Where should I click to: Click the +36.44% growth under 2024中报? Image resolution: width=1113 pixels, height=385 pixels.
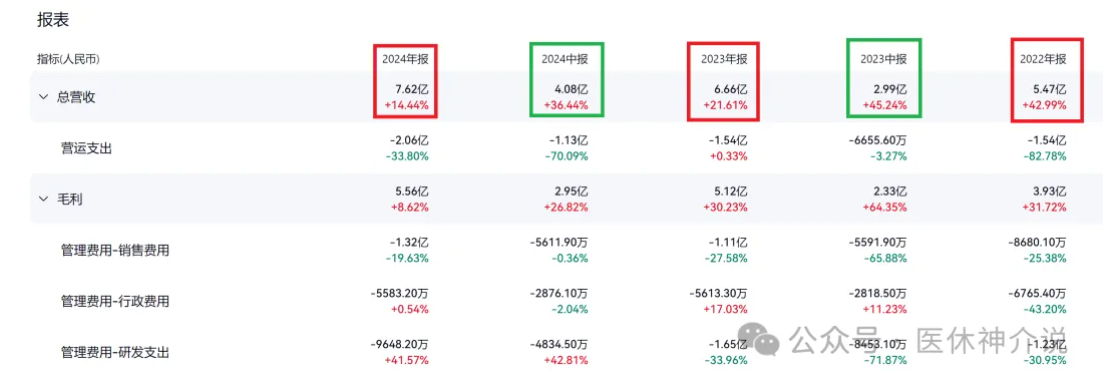click(x=564, y=106)
